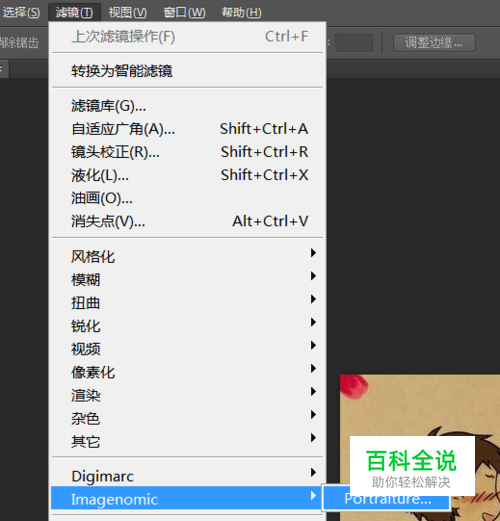
Task: Open the 窗口(W) menu
Action: (184, 13)
